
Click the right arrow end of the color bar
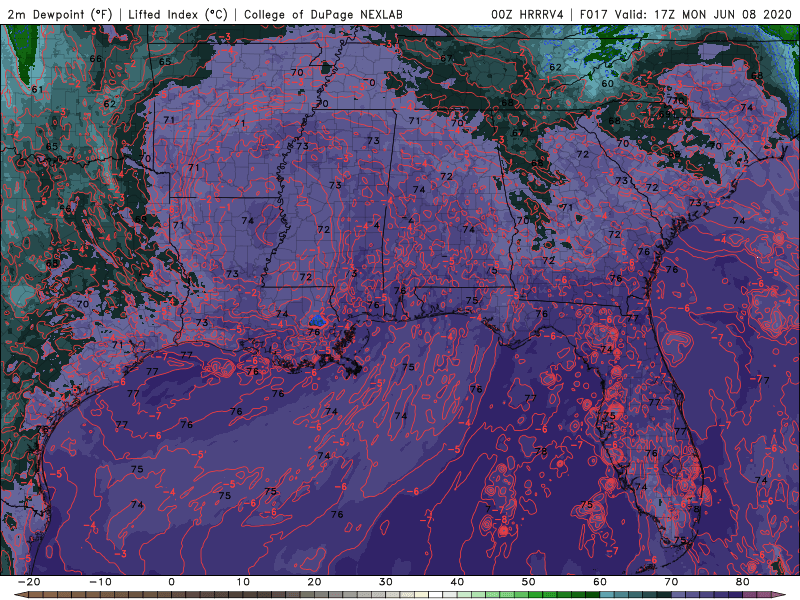point(780,595)
